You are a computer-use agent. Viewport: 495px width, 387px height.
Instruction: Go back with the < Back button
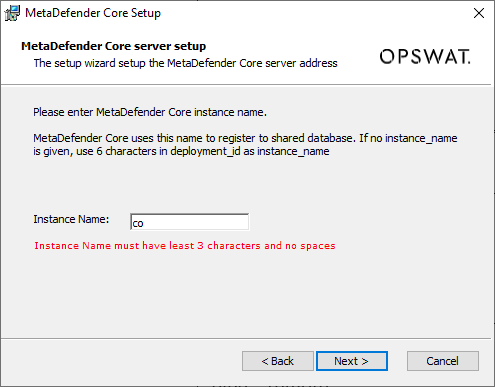(x=278, y=361)
